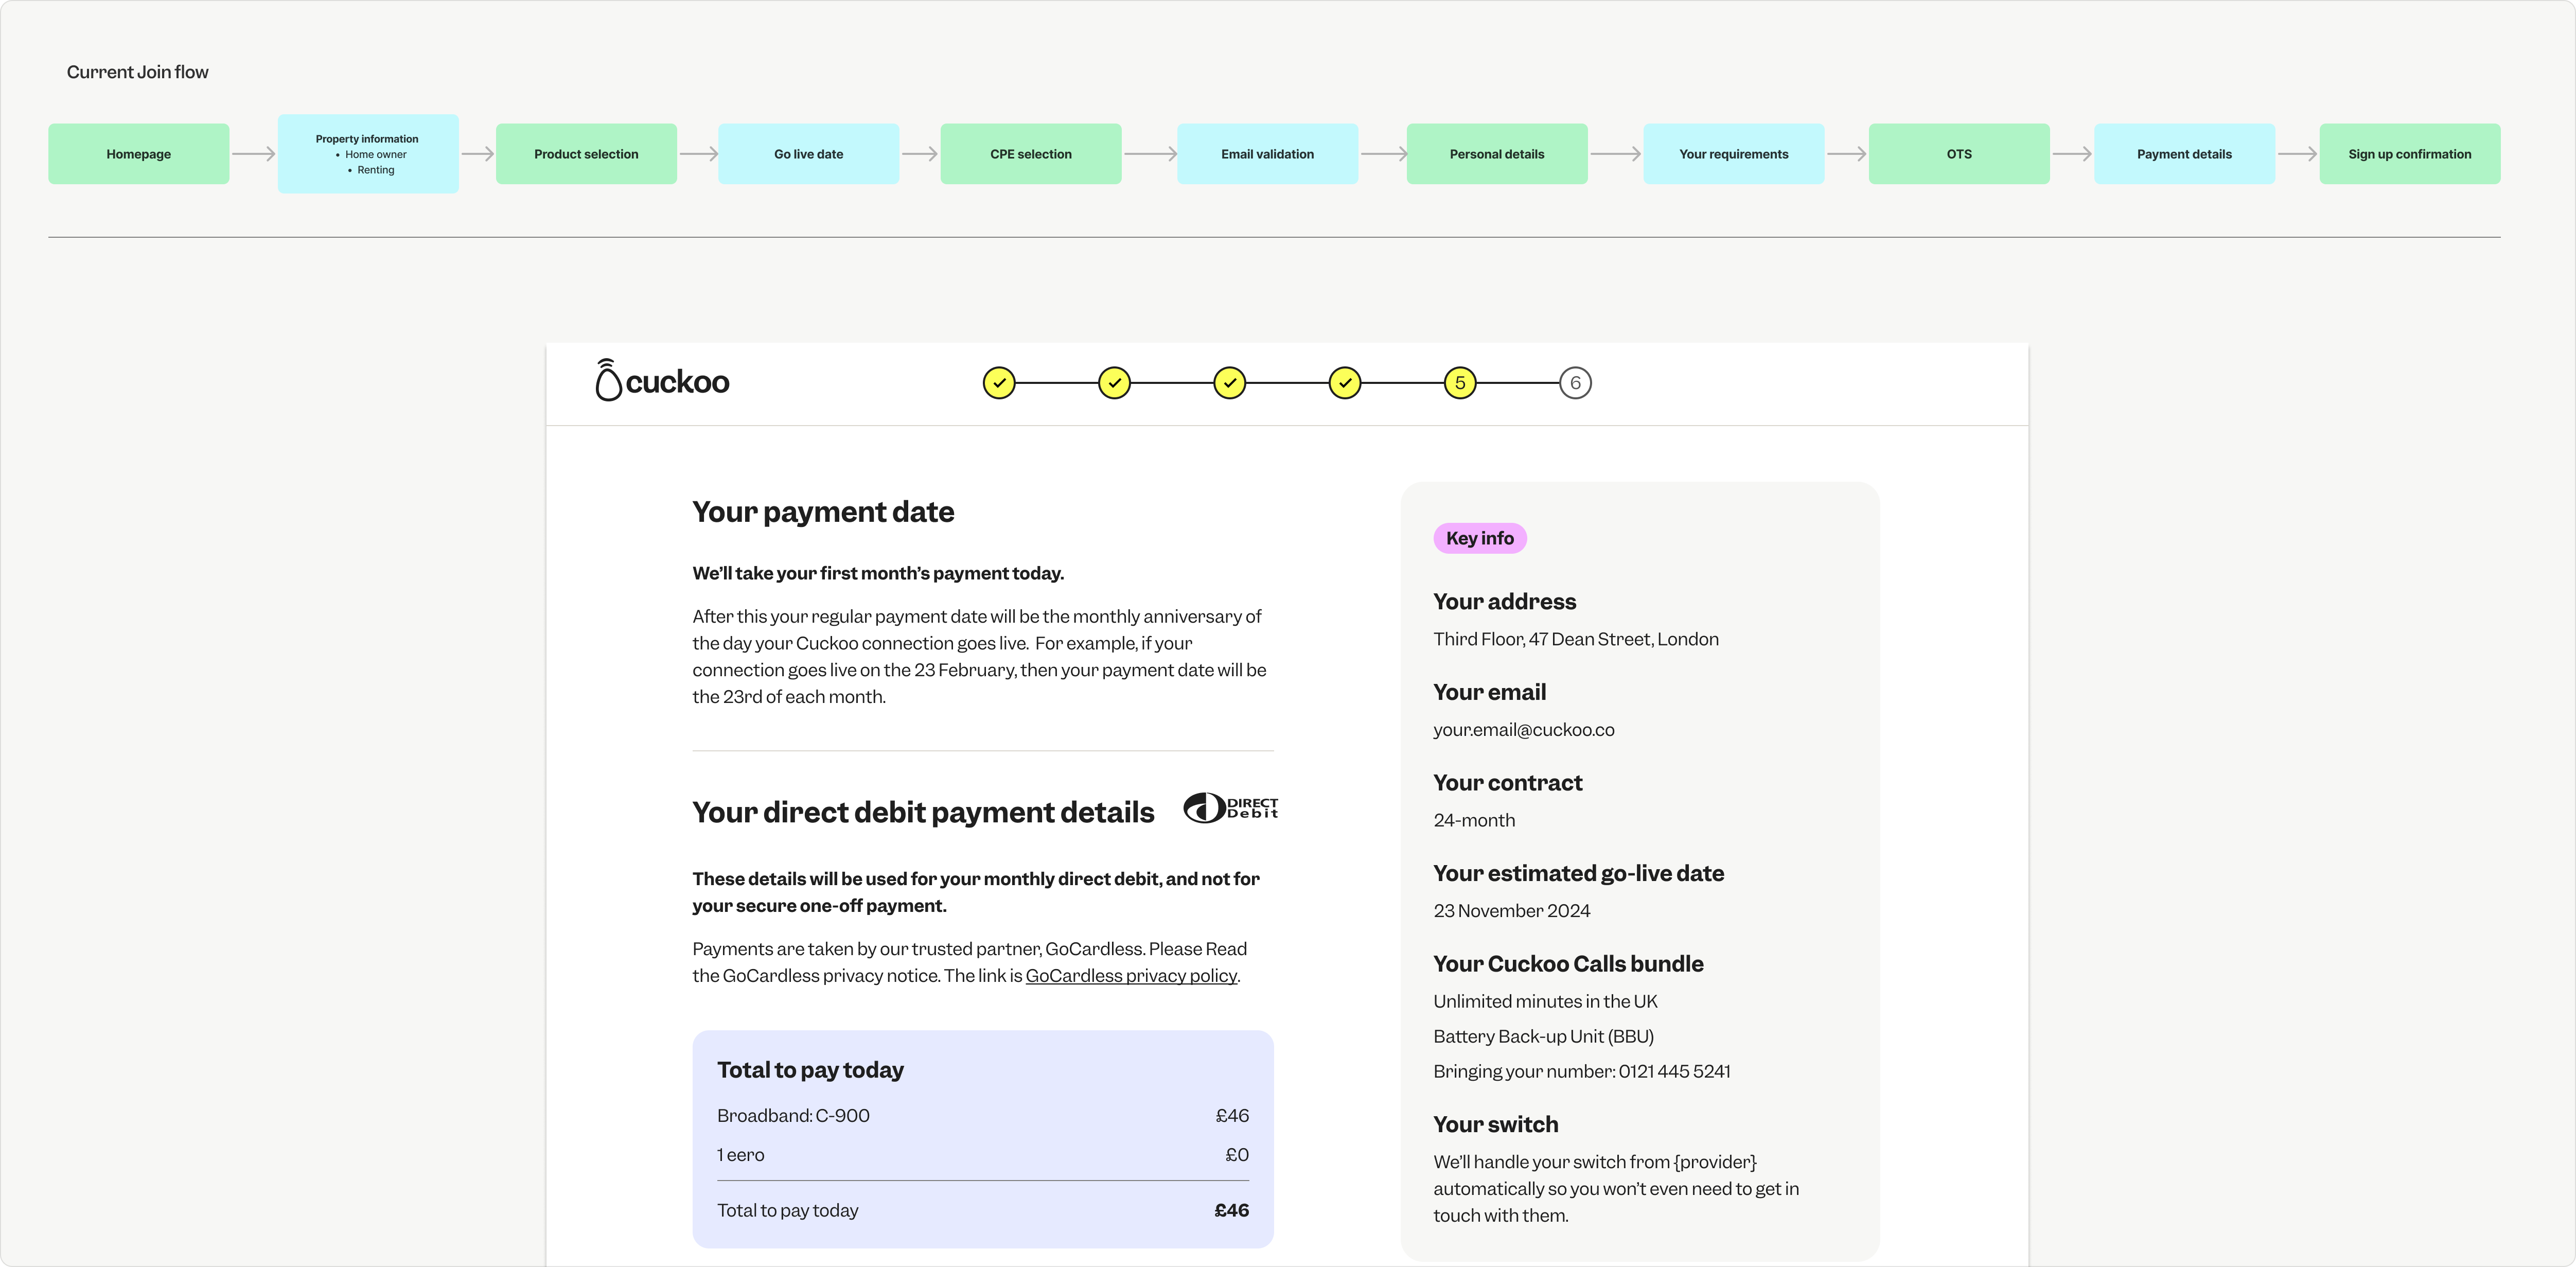
Task: Select the CPE selection flow box
Action: [1030, 154]
